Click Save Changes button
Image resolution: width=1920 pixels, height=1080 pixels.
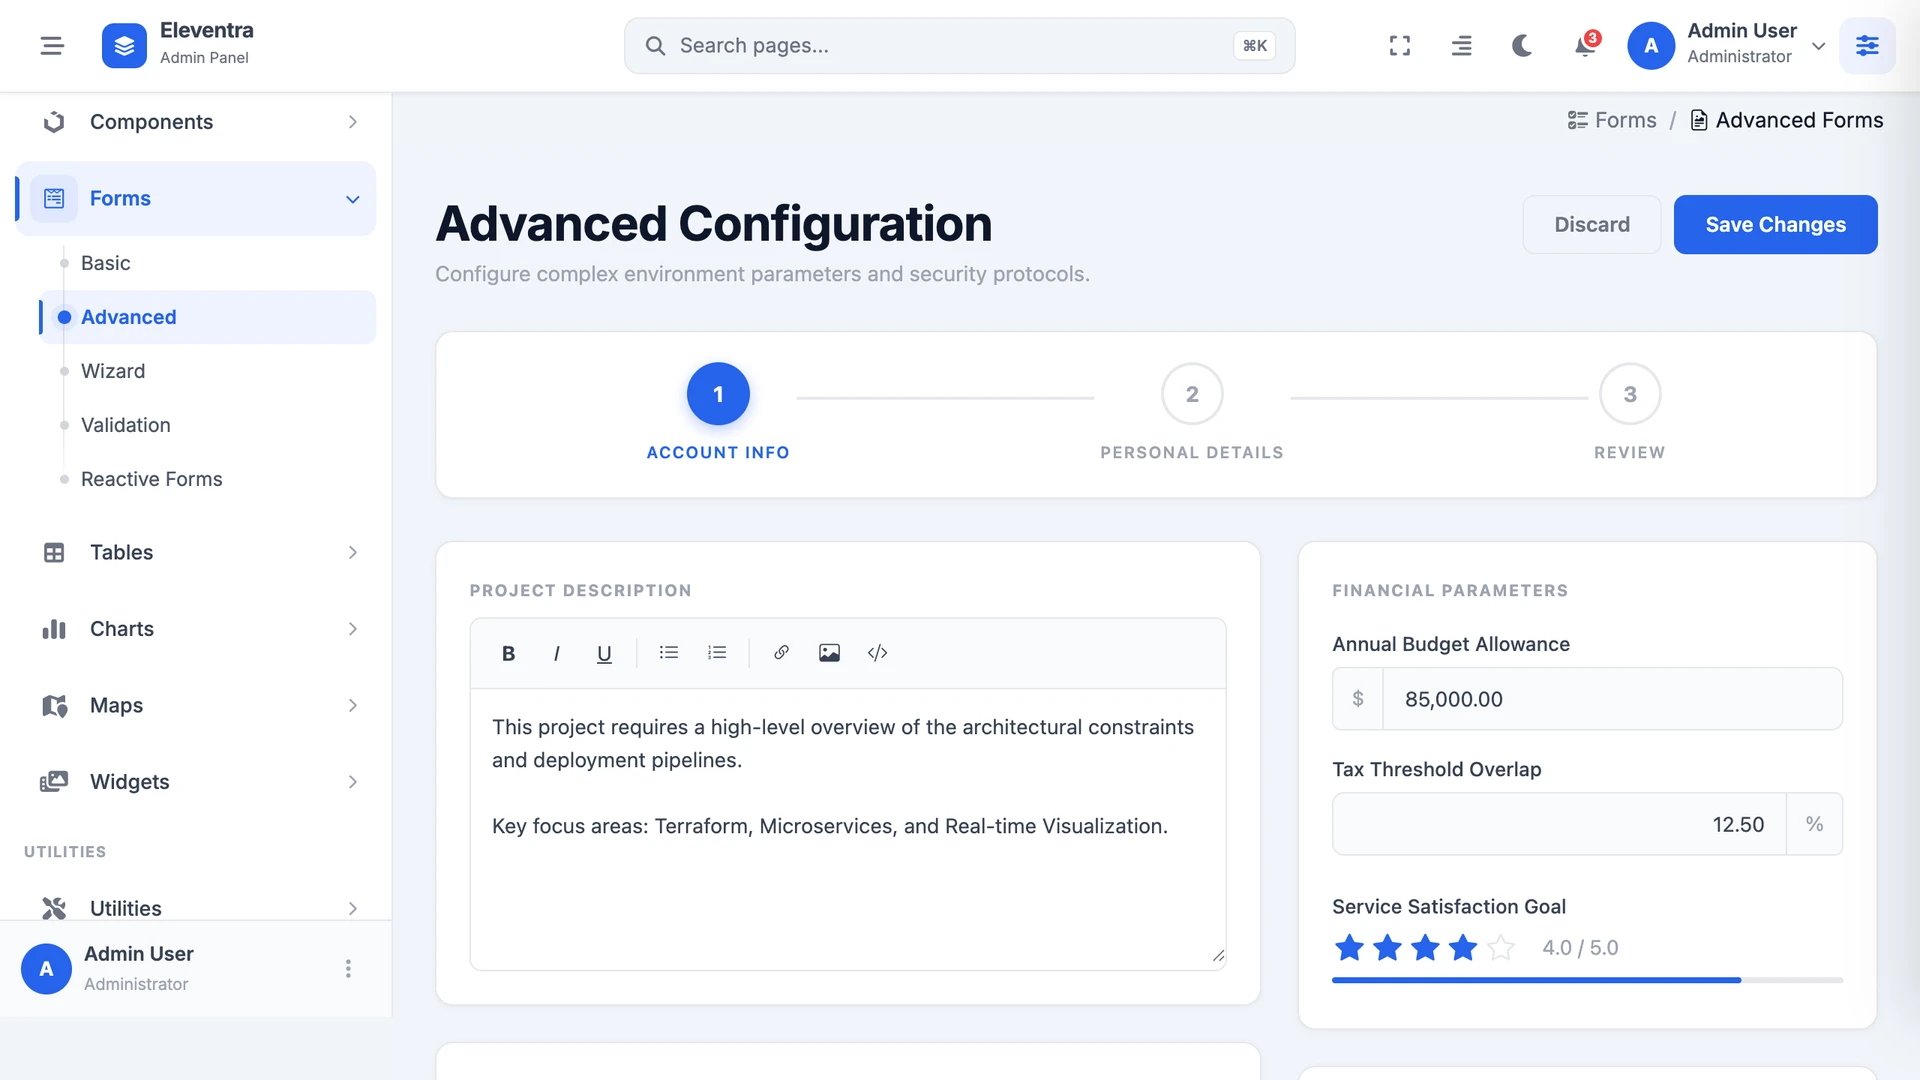(1776, 225)
